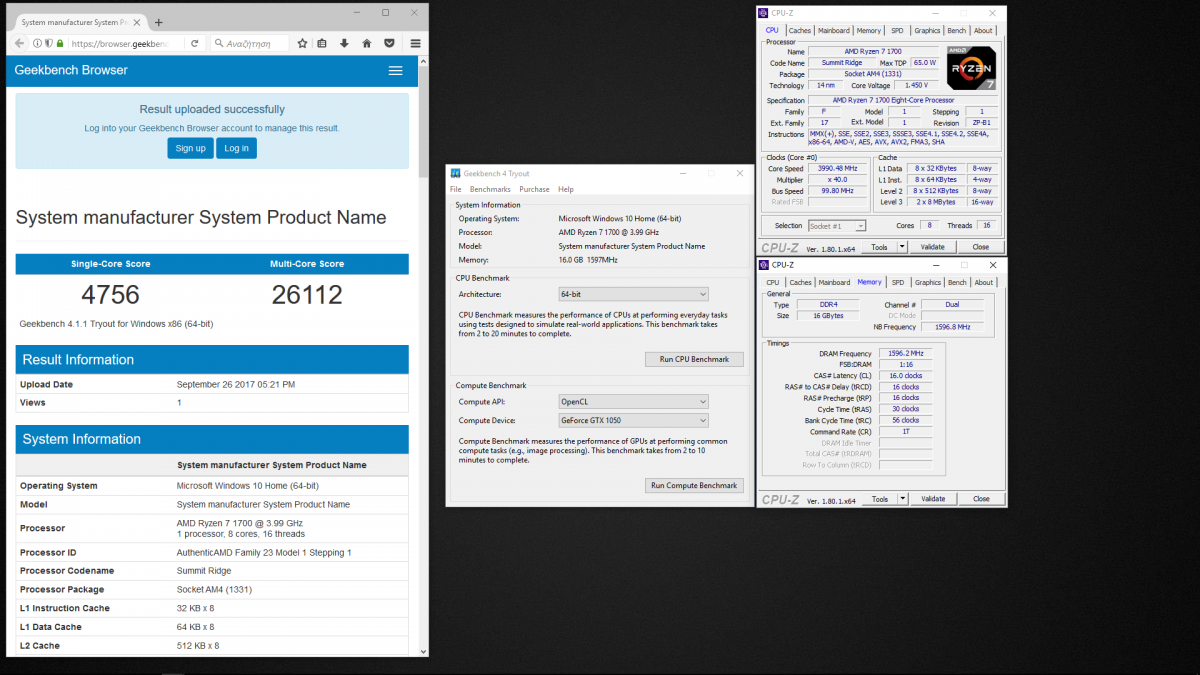The height and width of the screenshot is (675, 1200).
Task: Click the AMD Ryzen 7 logo in CPU-Z
Action: point(969,66)
